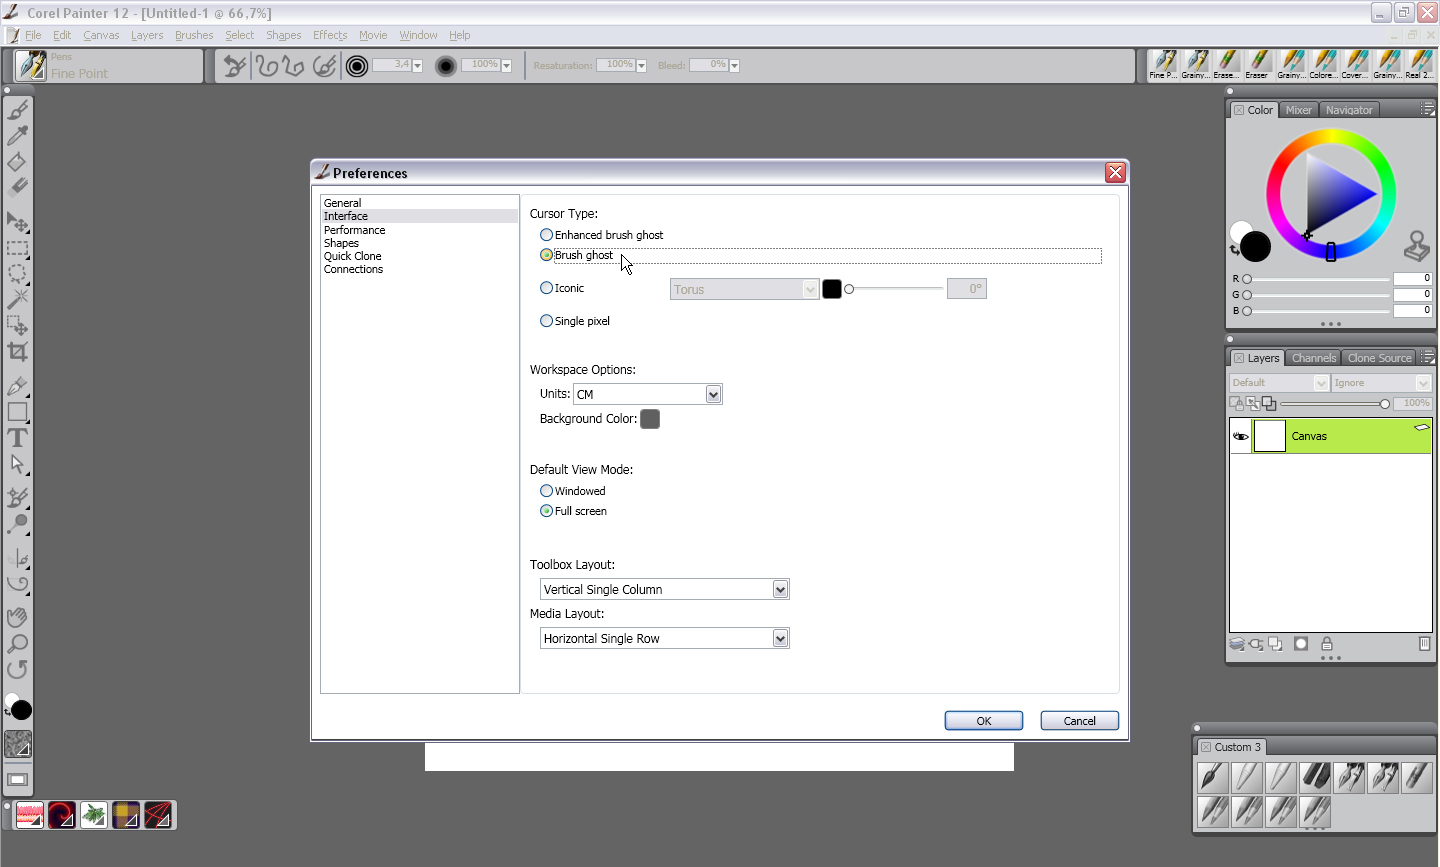Choose the Dropper tool

pos(17,134)
